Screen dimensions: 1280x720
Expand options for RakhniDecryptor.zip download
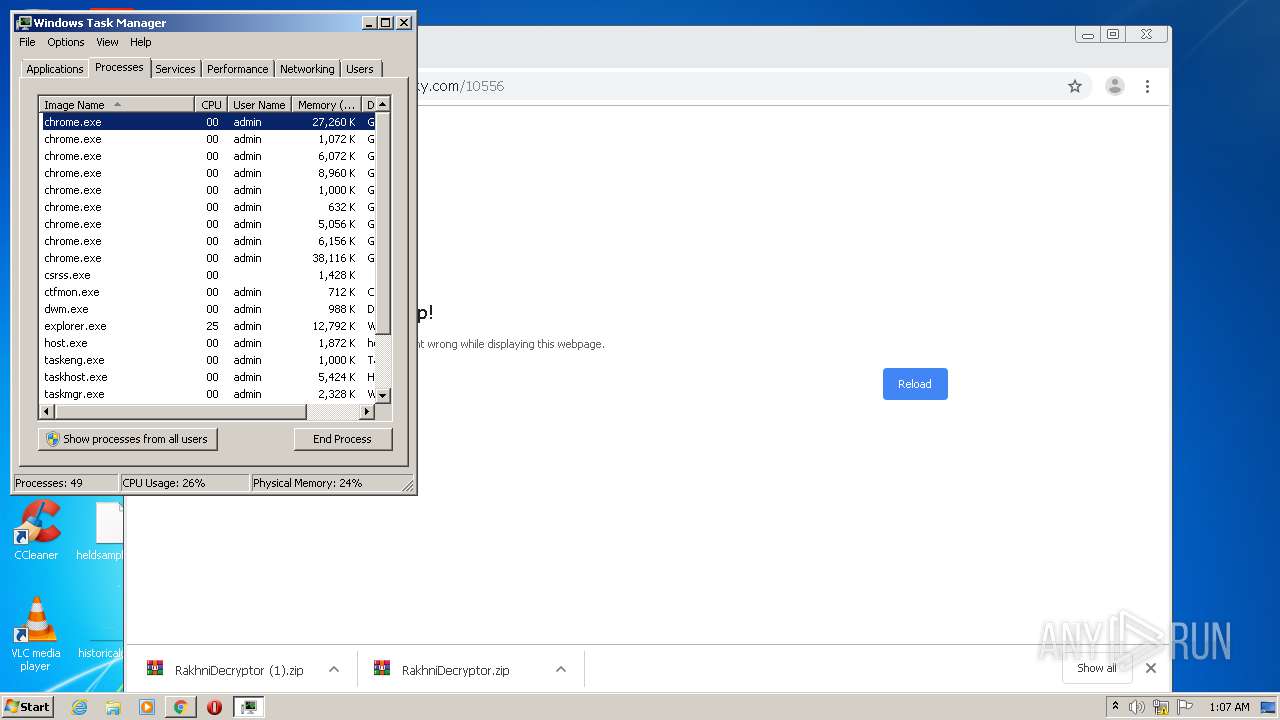click(561, 670)
